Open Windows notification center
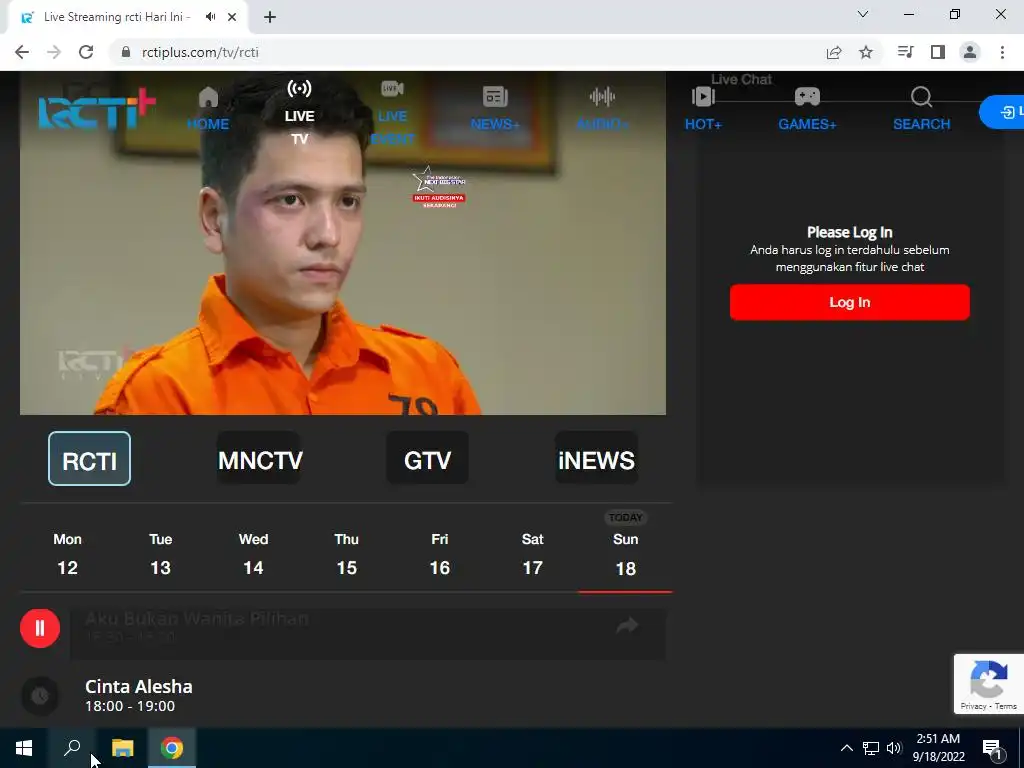Screen dimensions: 1024x768 click(993, 748)
